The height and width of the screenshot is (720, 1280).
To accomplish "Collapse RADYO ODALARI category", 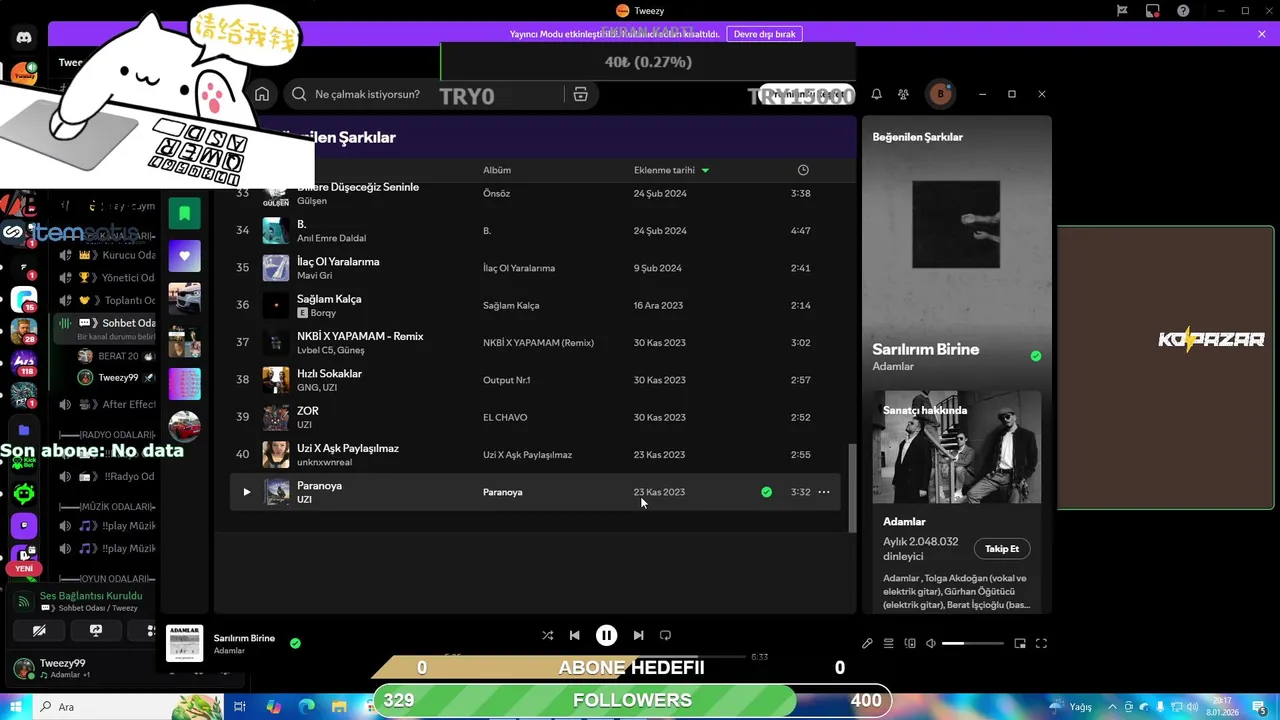I will [x=107, y=435].
